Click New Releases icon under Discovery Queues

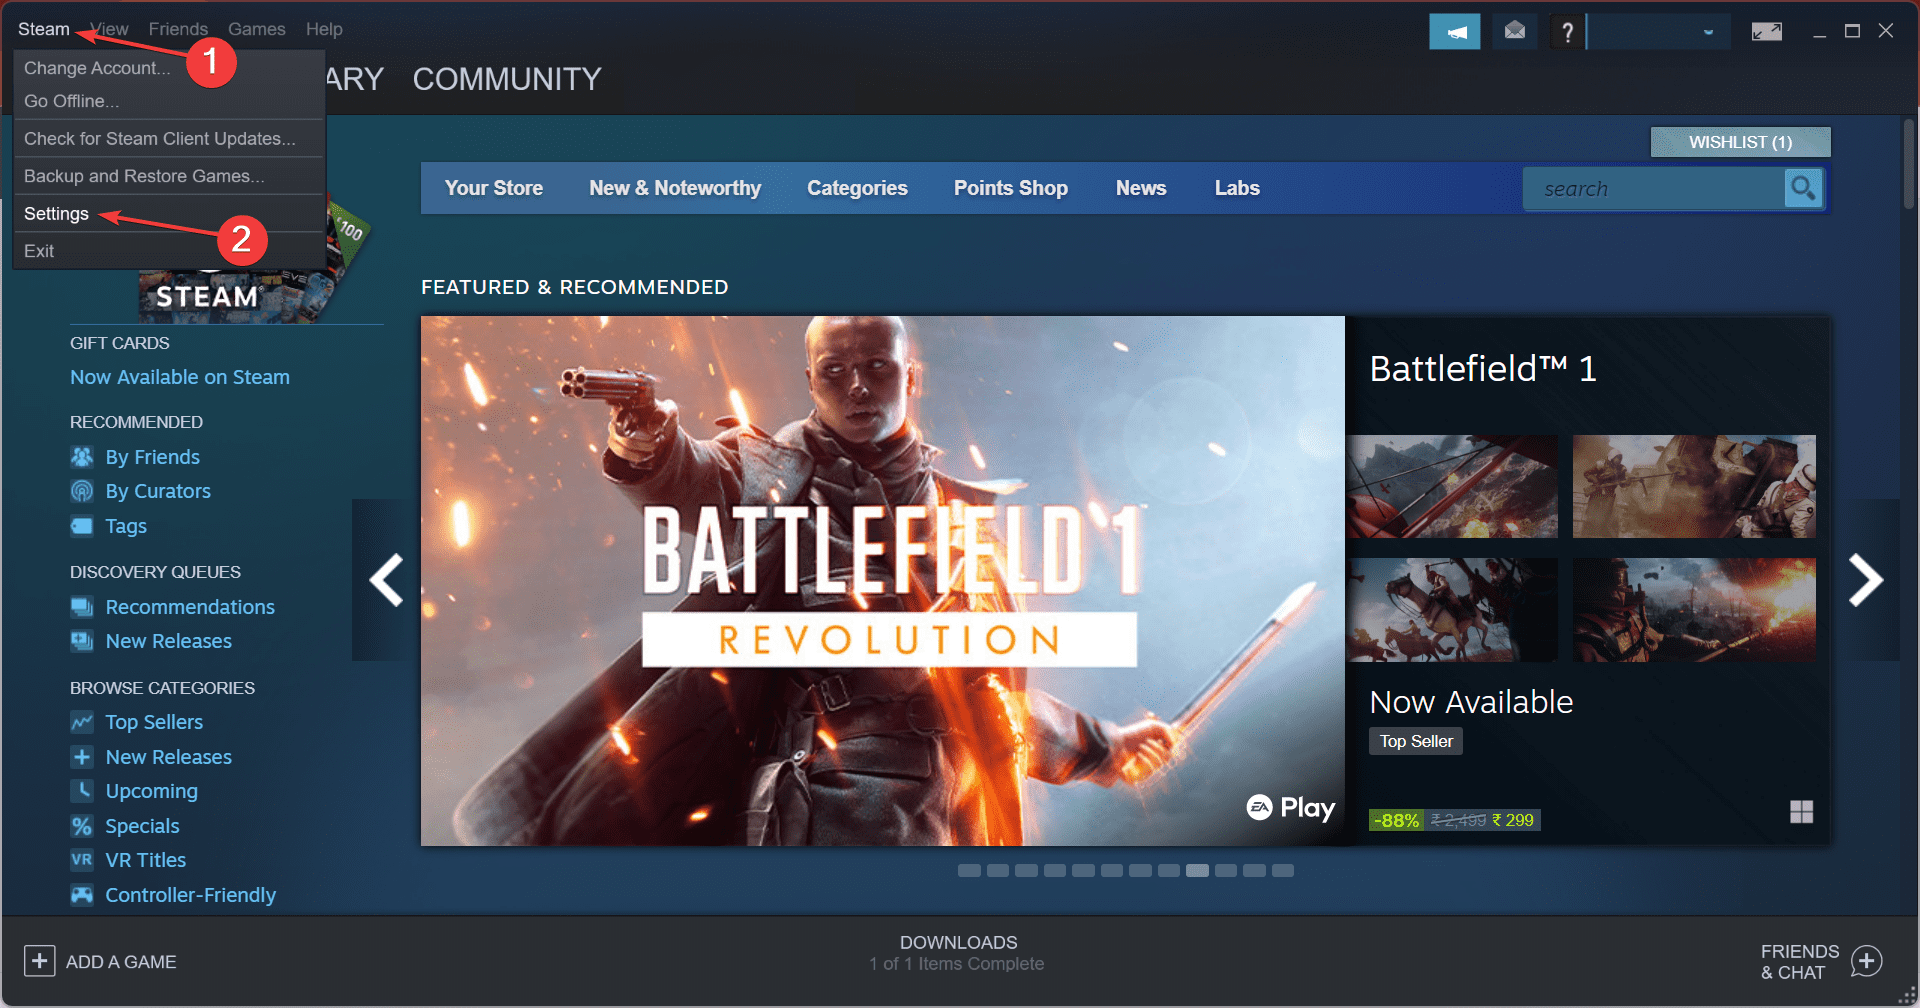(x=82, y=641)
